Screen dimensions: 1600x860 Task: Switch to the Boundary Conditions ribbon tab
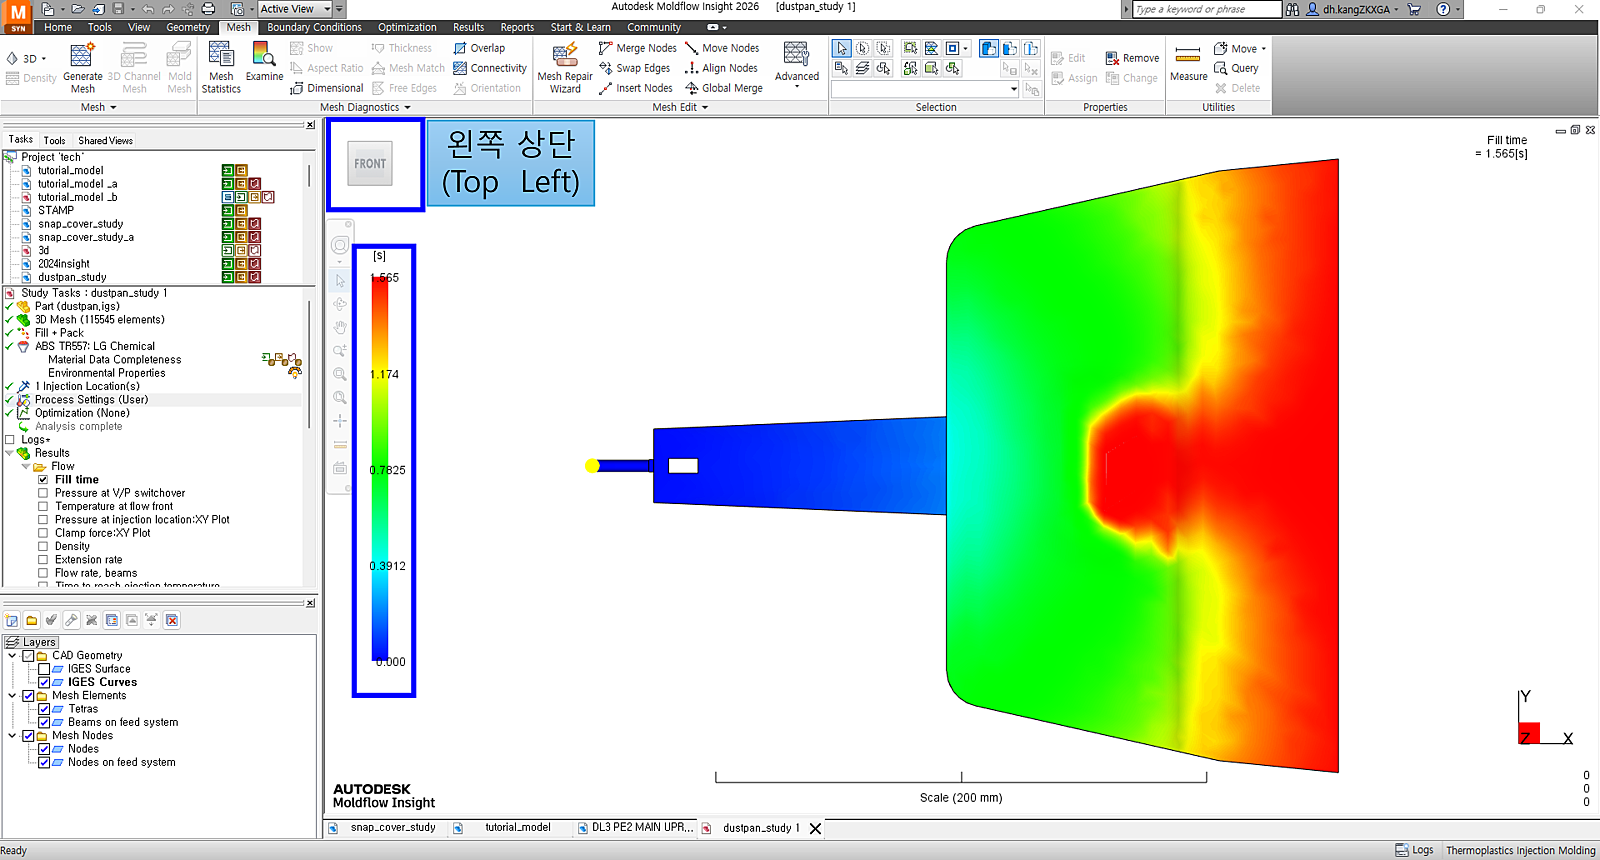point(314,27)
